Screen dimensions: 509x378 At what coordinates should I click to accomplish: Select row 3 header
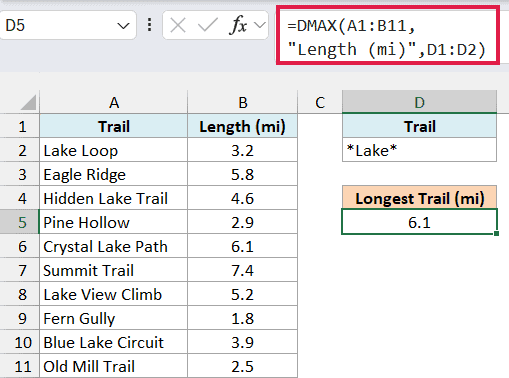(x=20, y=174)
